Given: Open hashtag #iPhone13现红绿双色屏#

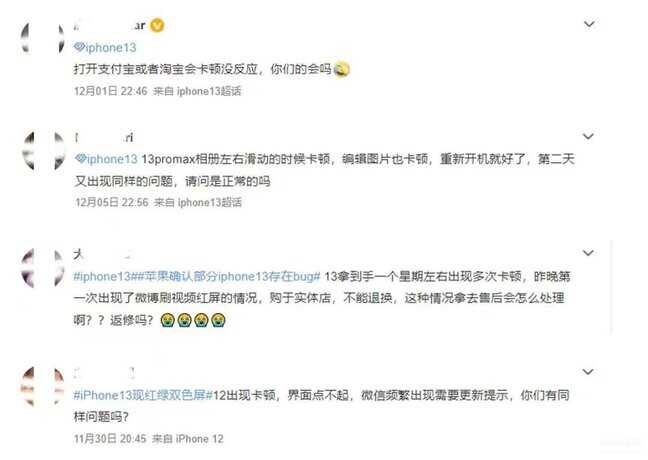Looking at the screenshot, I should pyautogui.click(x=143, y=395).
